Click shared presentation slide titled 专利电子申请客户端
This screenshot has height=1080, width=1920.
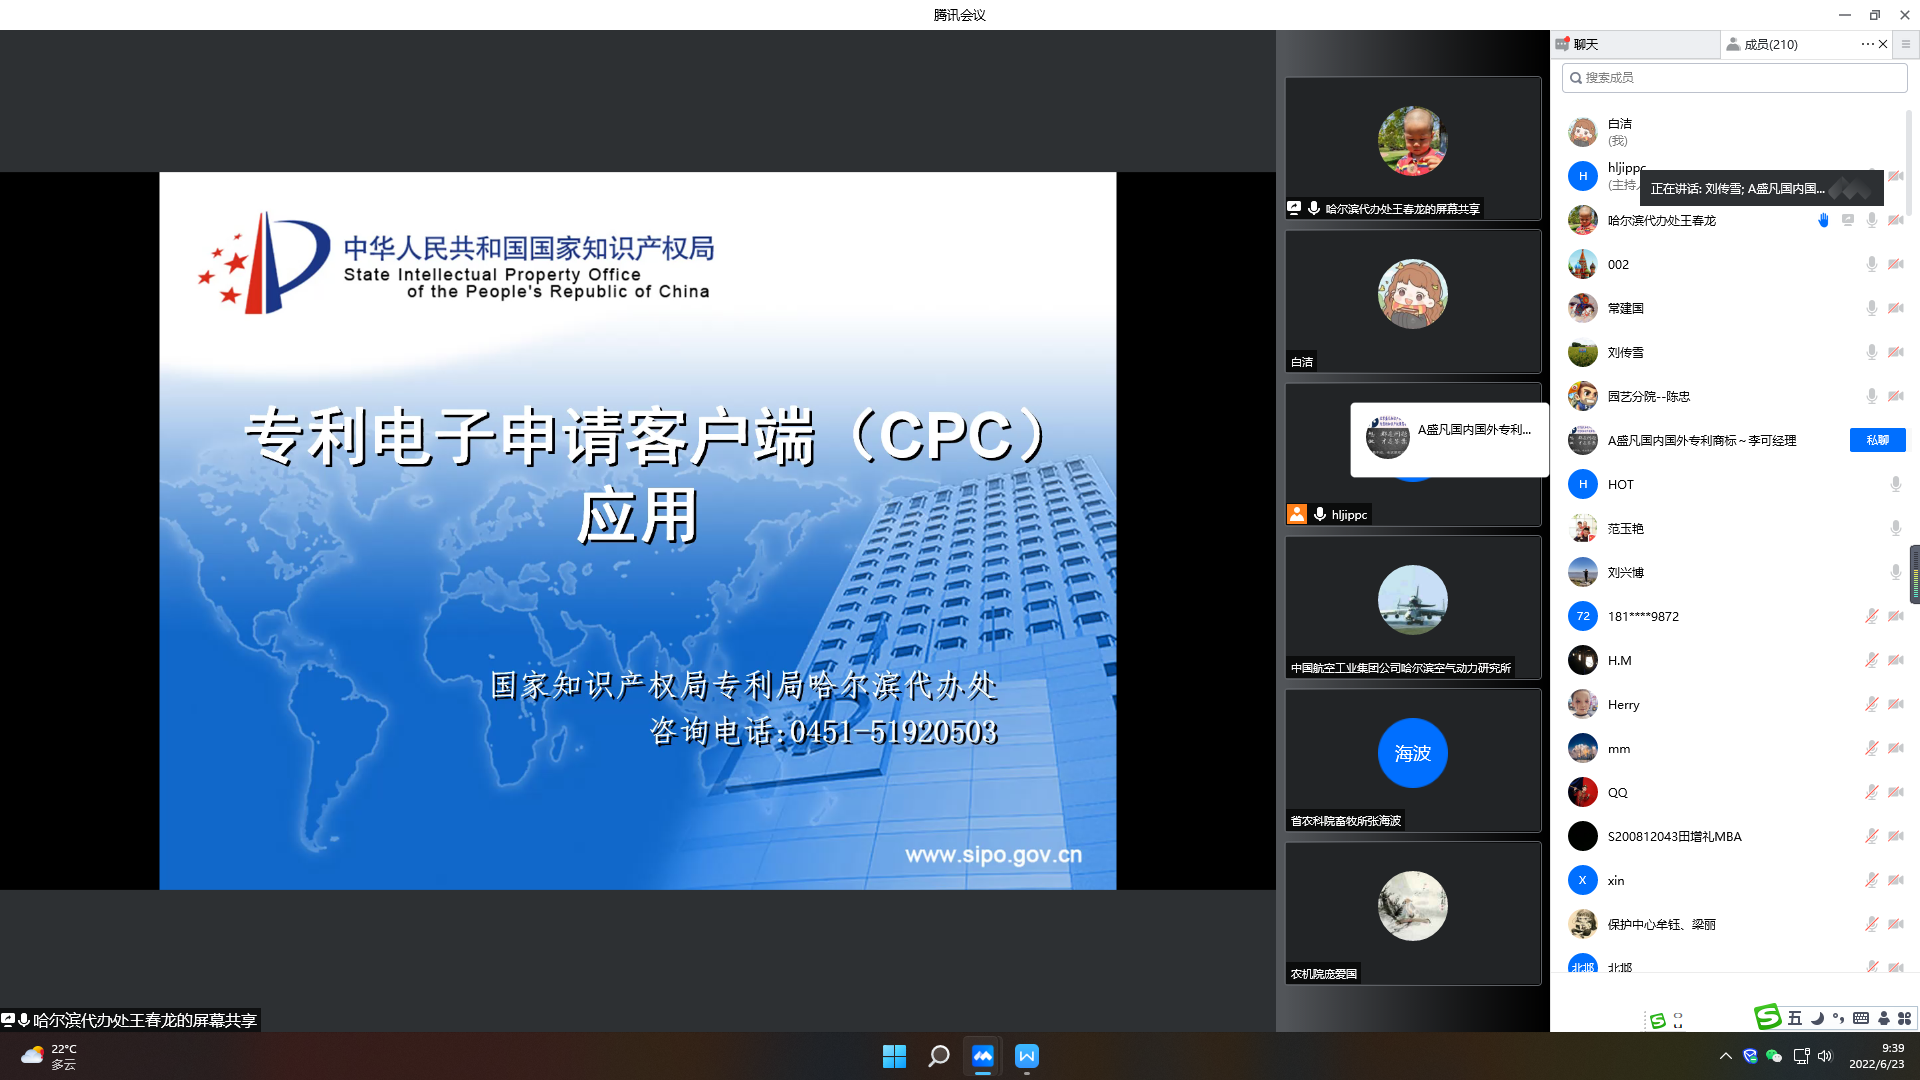coord(638,531)
